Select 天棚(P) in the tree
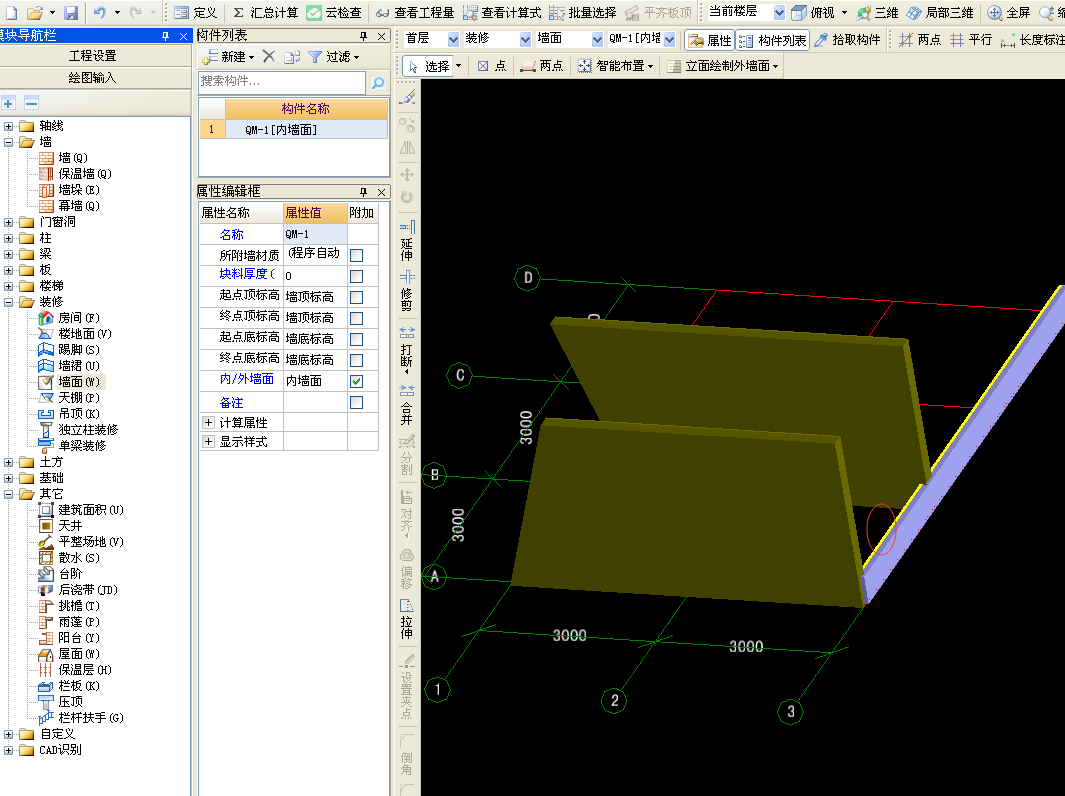 click(x=69, y=398)
